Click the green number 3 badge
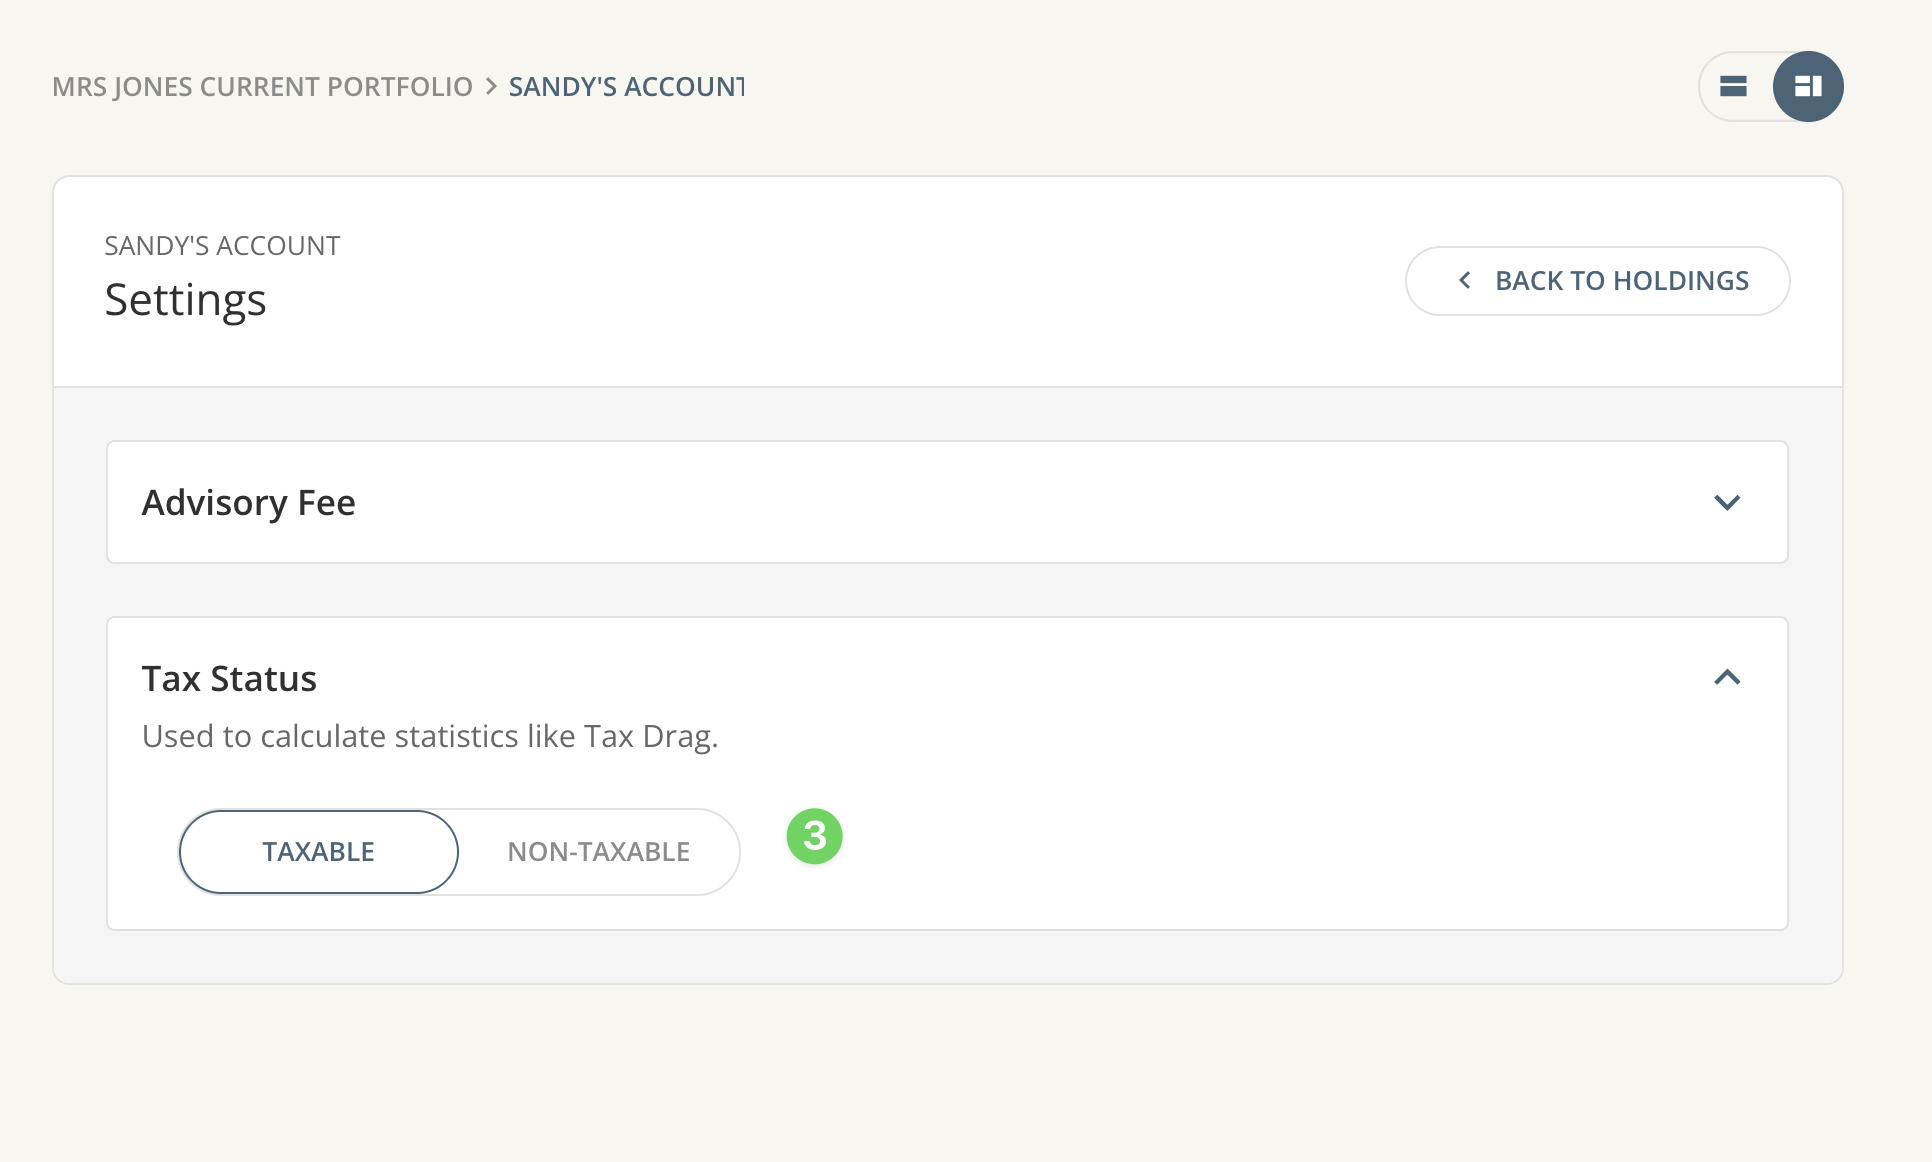 [814, 836]
